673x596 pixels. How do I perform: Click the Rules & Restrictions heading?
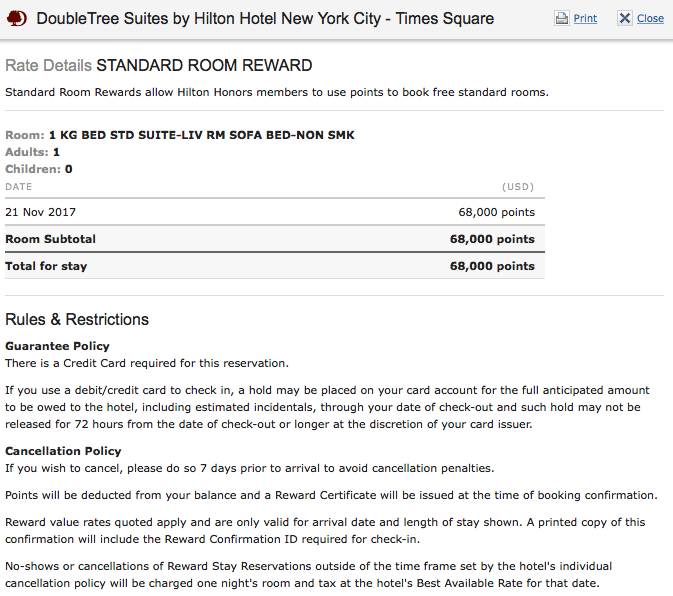77,320
